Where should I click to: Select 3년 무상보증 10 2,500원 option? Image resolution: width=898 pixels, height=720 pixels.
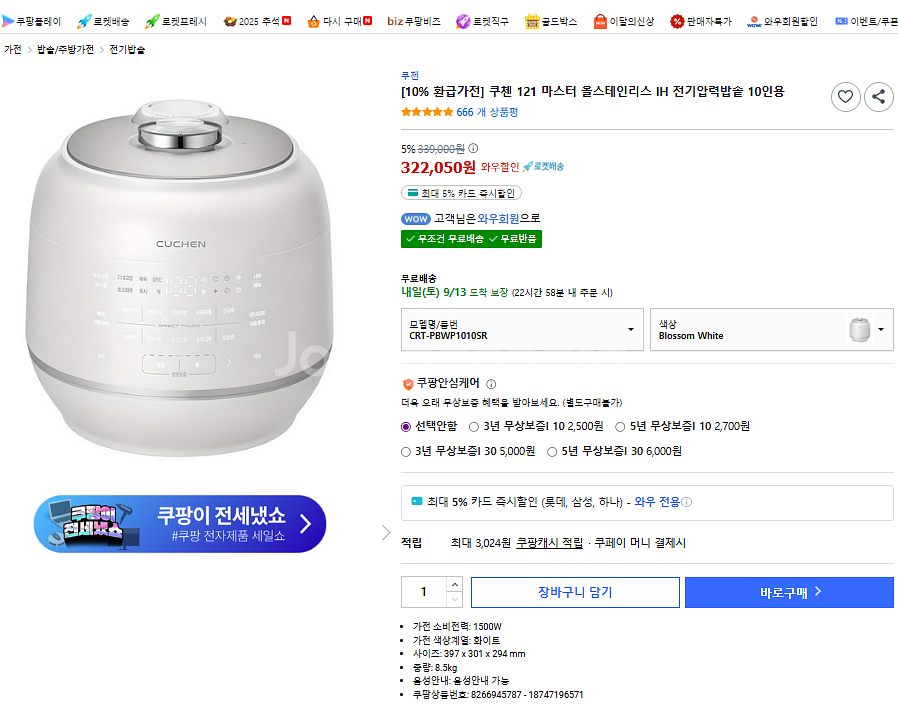click(473, 426)
